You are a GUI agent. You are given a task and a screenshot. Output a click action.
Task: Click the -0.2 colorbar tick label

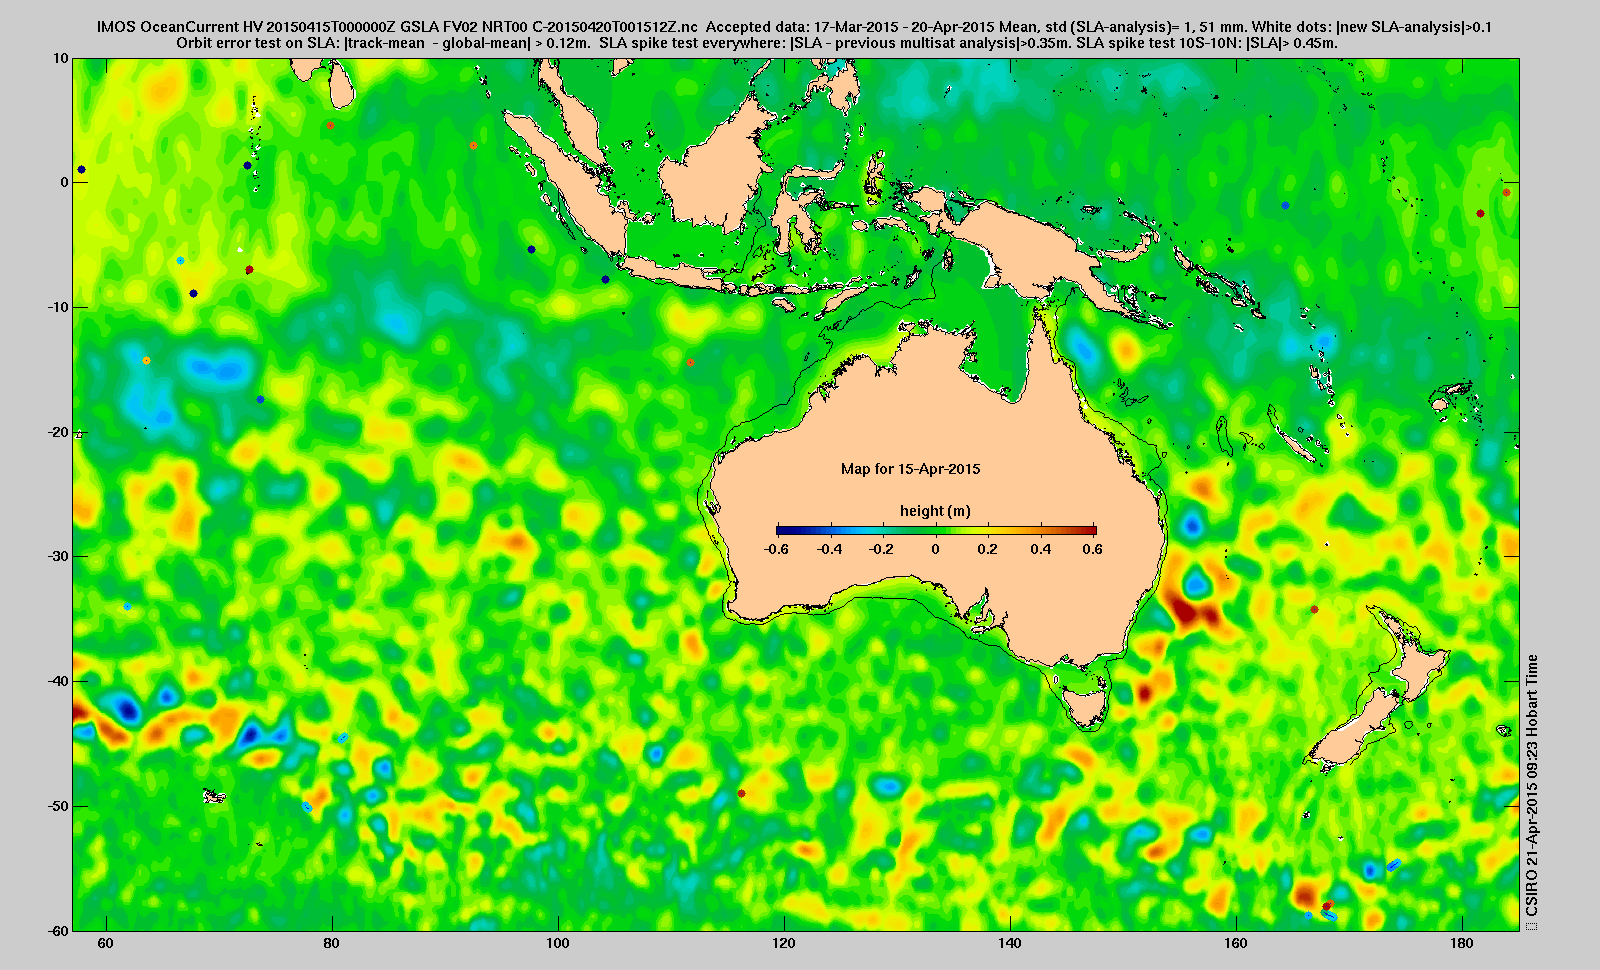(881, 549)
